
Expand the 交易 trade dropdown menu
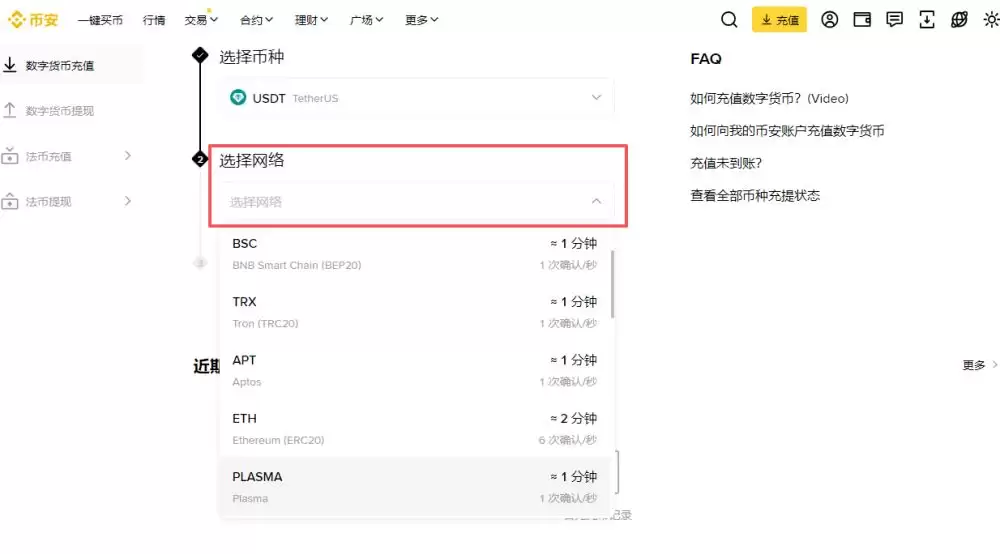(x=201, y=20)
